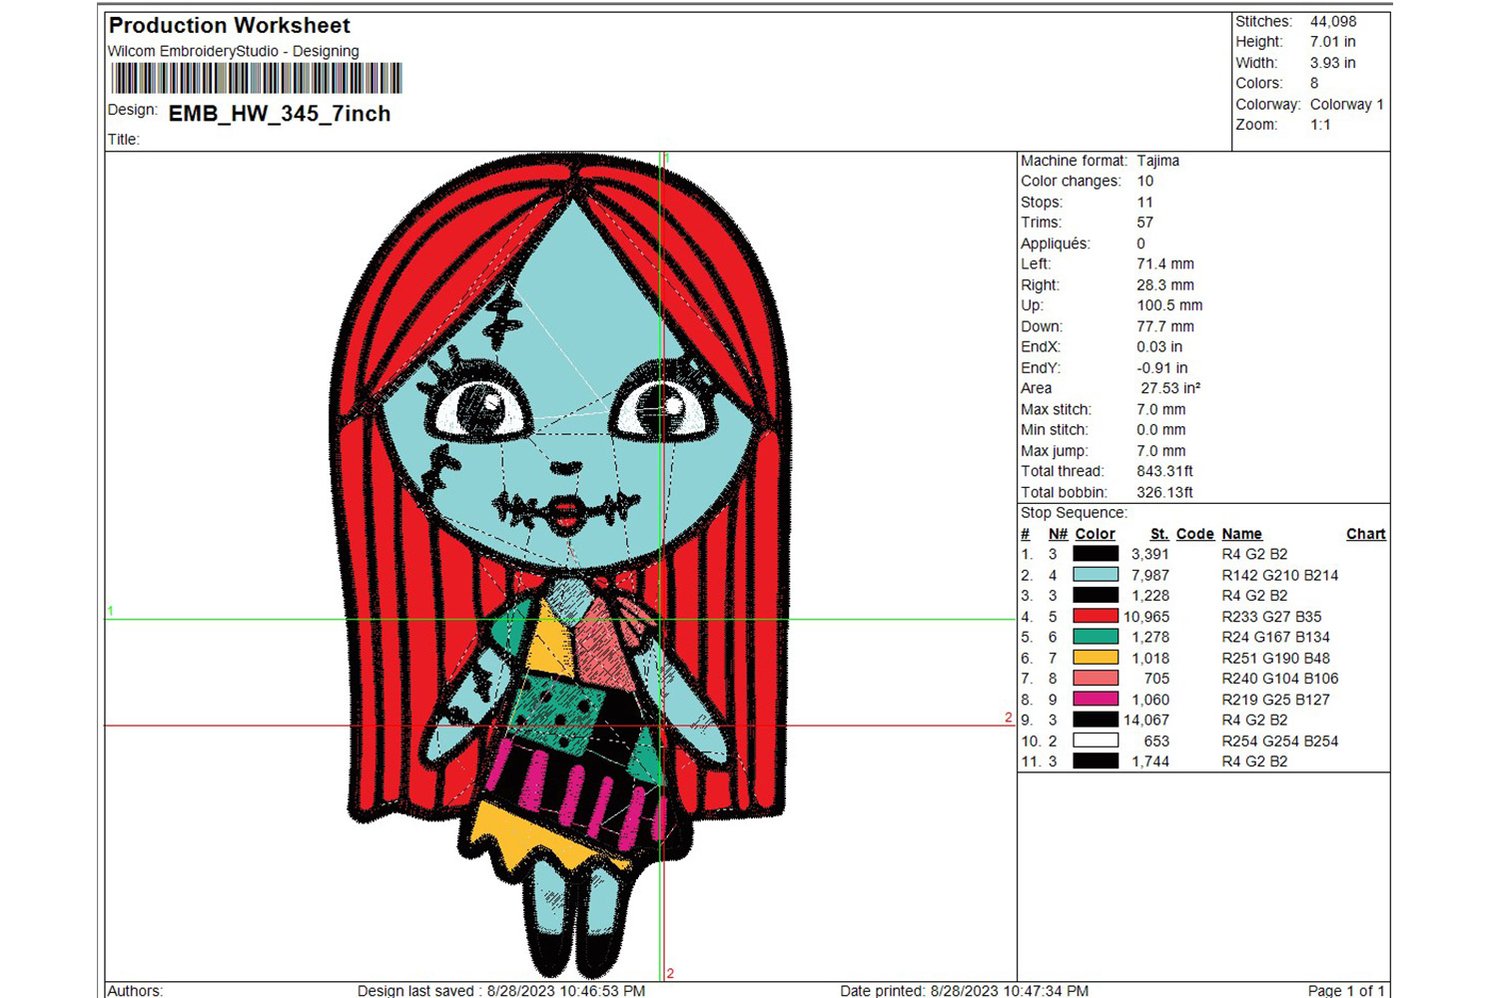The height and width of the screenshot is (998, 1500).
Task: Select the 'Wilcom EmbroideryStudio - Designing' line
Action: 233,51
